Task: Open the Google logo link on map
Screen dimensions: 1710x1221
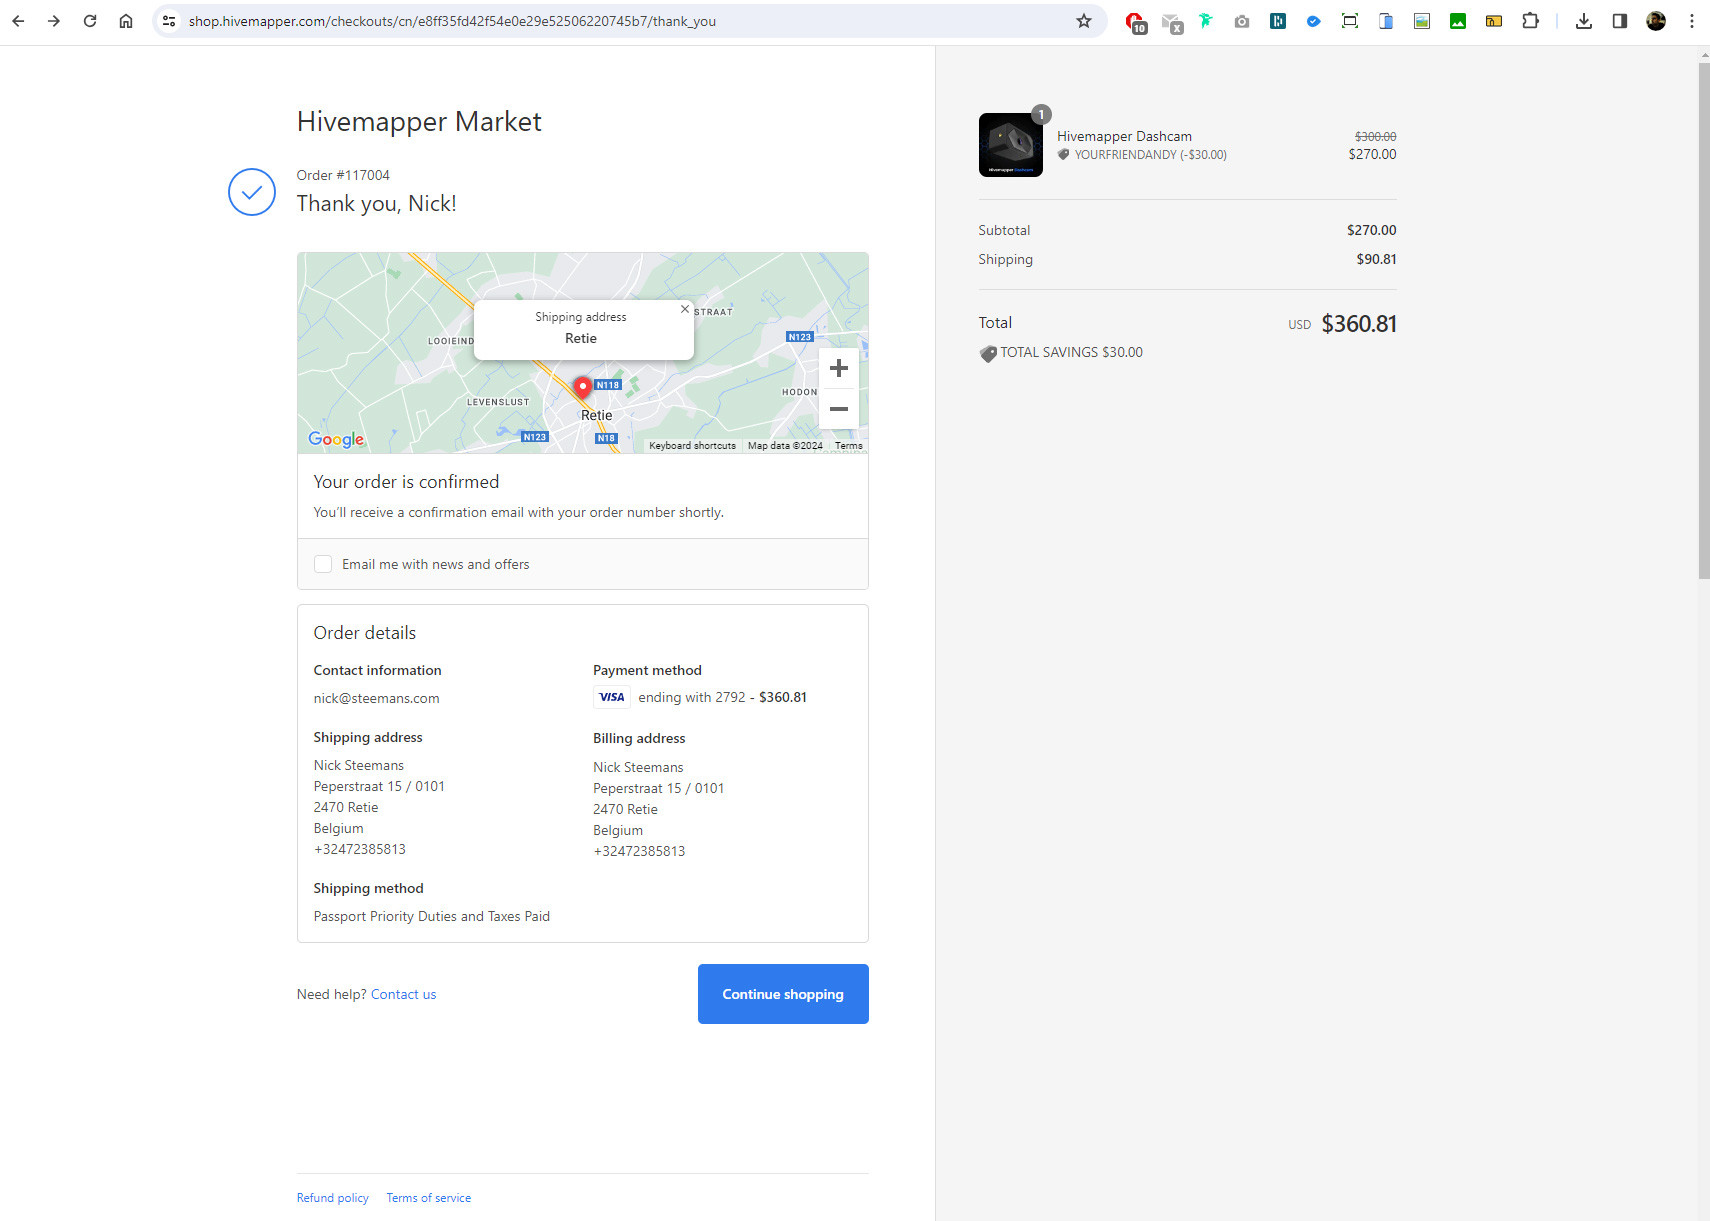Action: (x=336, y=439)
